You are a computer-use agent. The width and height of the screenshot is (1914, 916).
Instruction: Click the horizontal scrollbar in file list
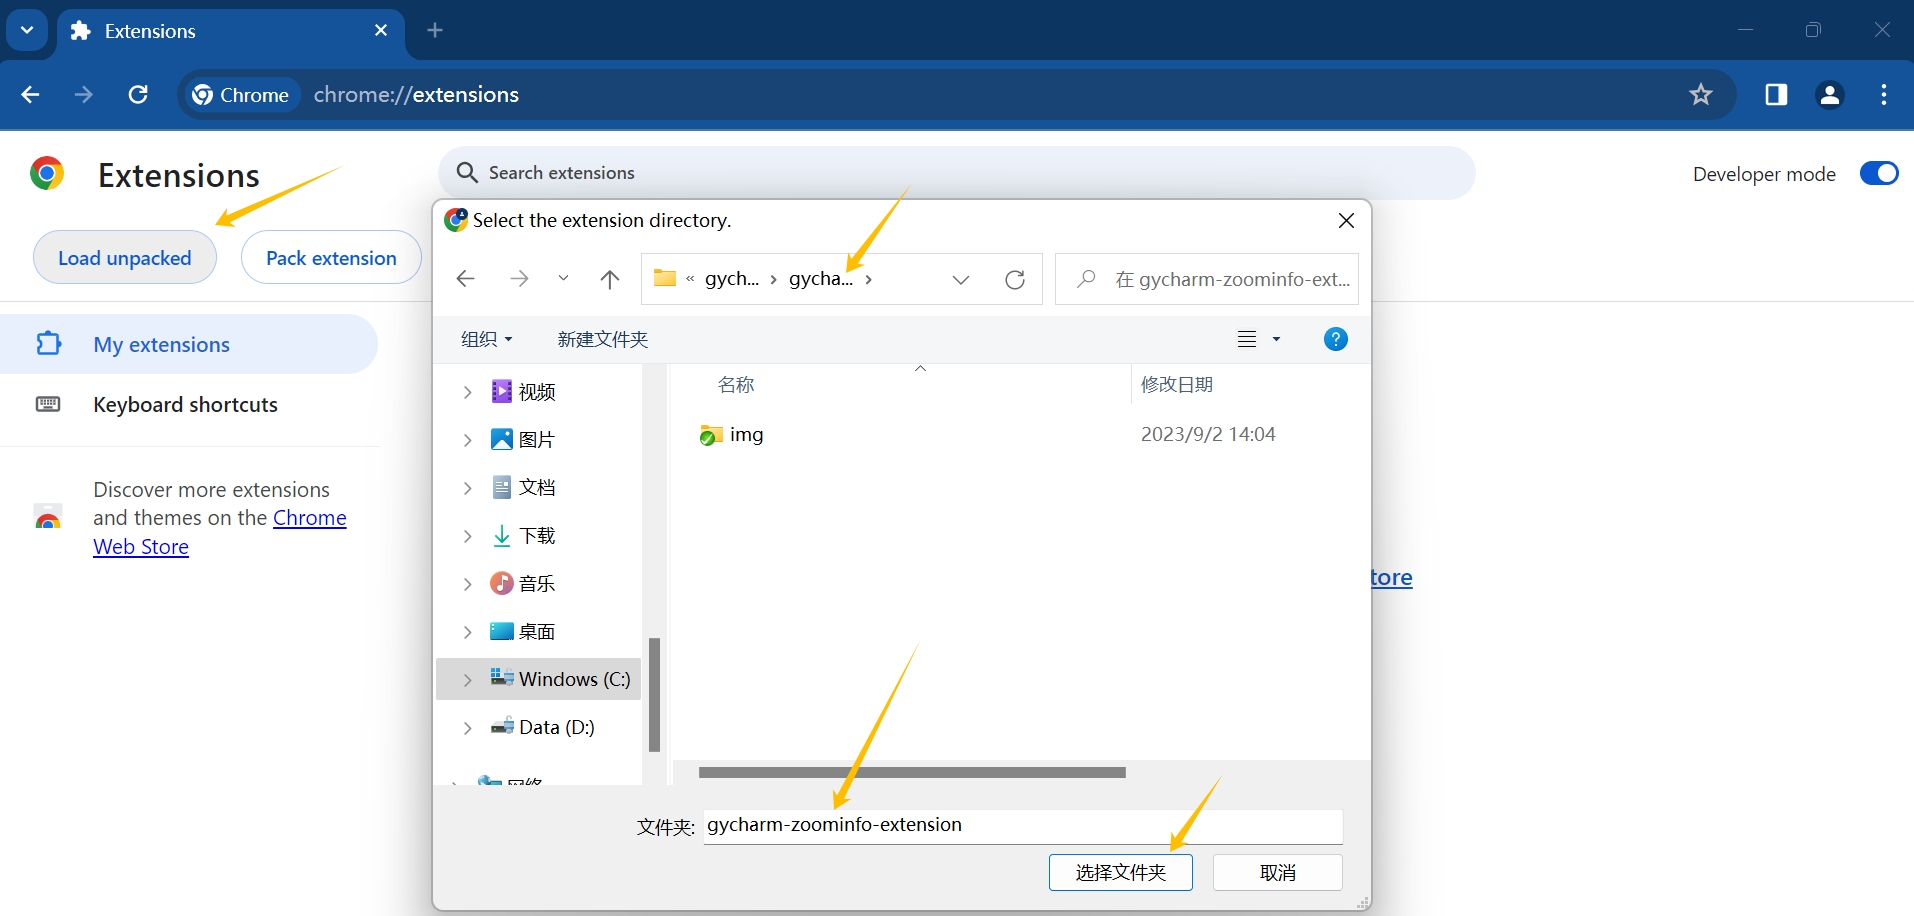tap(912, 772)
